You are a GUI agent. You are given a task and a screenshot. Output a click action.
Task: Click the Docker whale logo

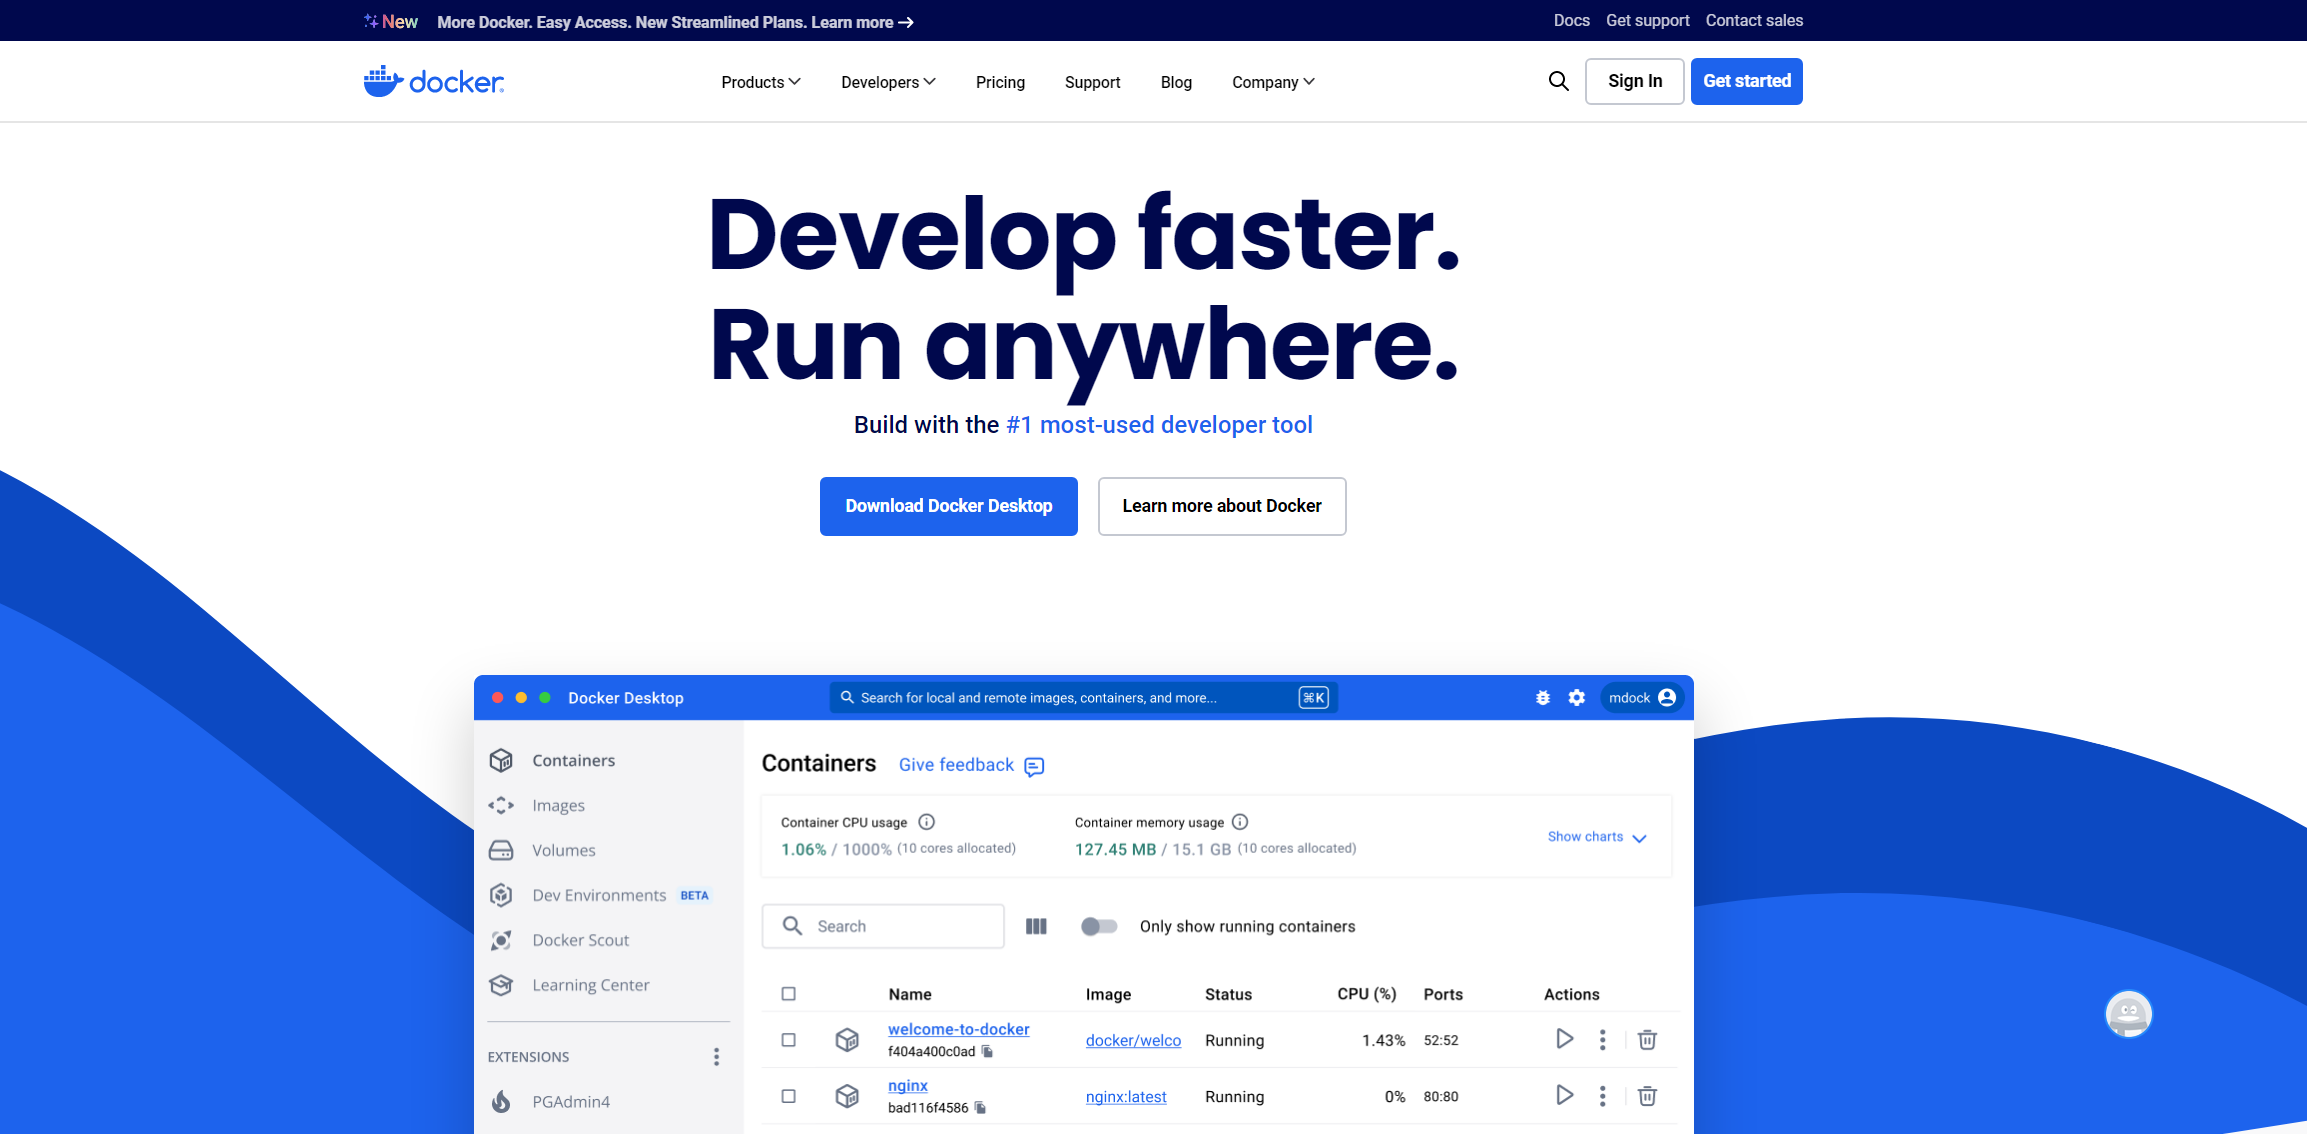click(x=434, y=81)
